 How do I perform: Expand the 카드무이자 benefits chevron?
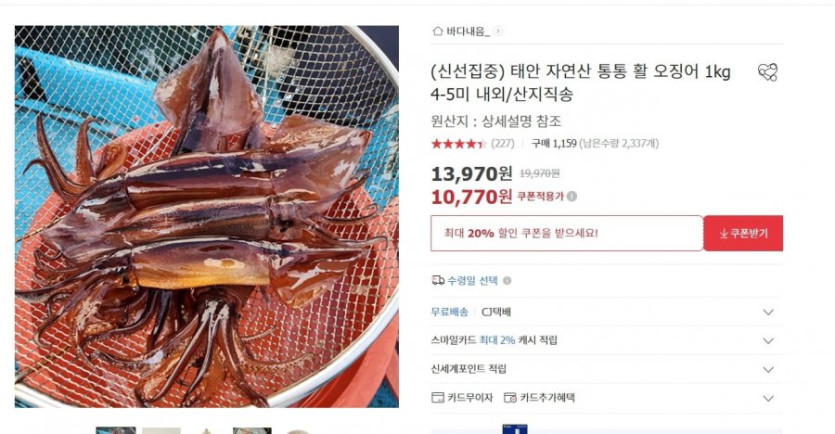pyautogui.click(x=768, y=398)
